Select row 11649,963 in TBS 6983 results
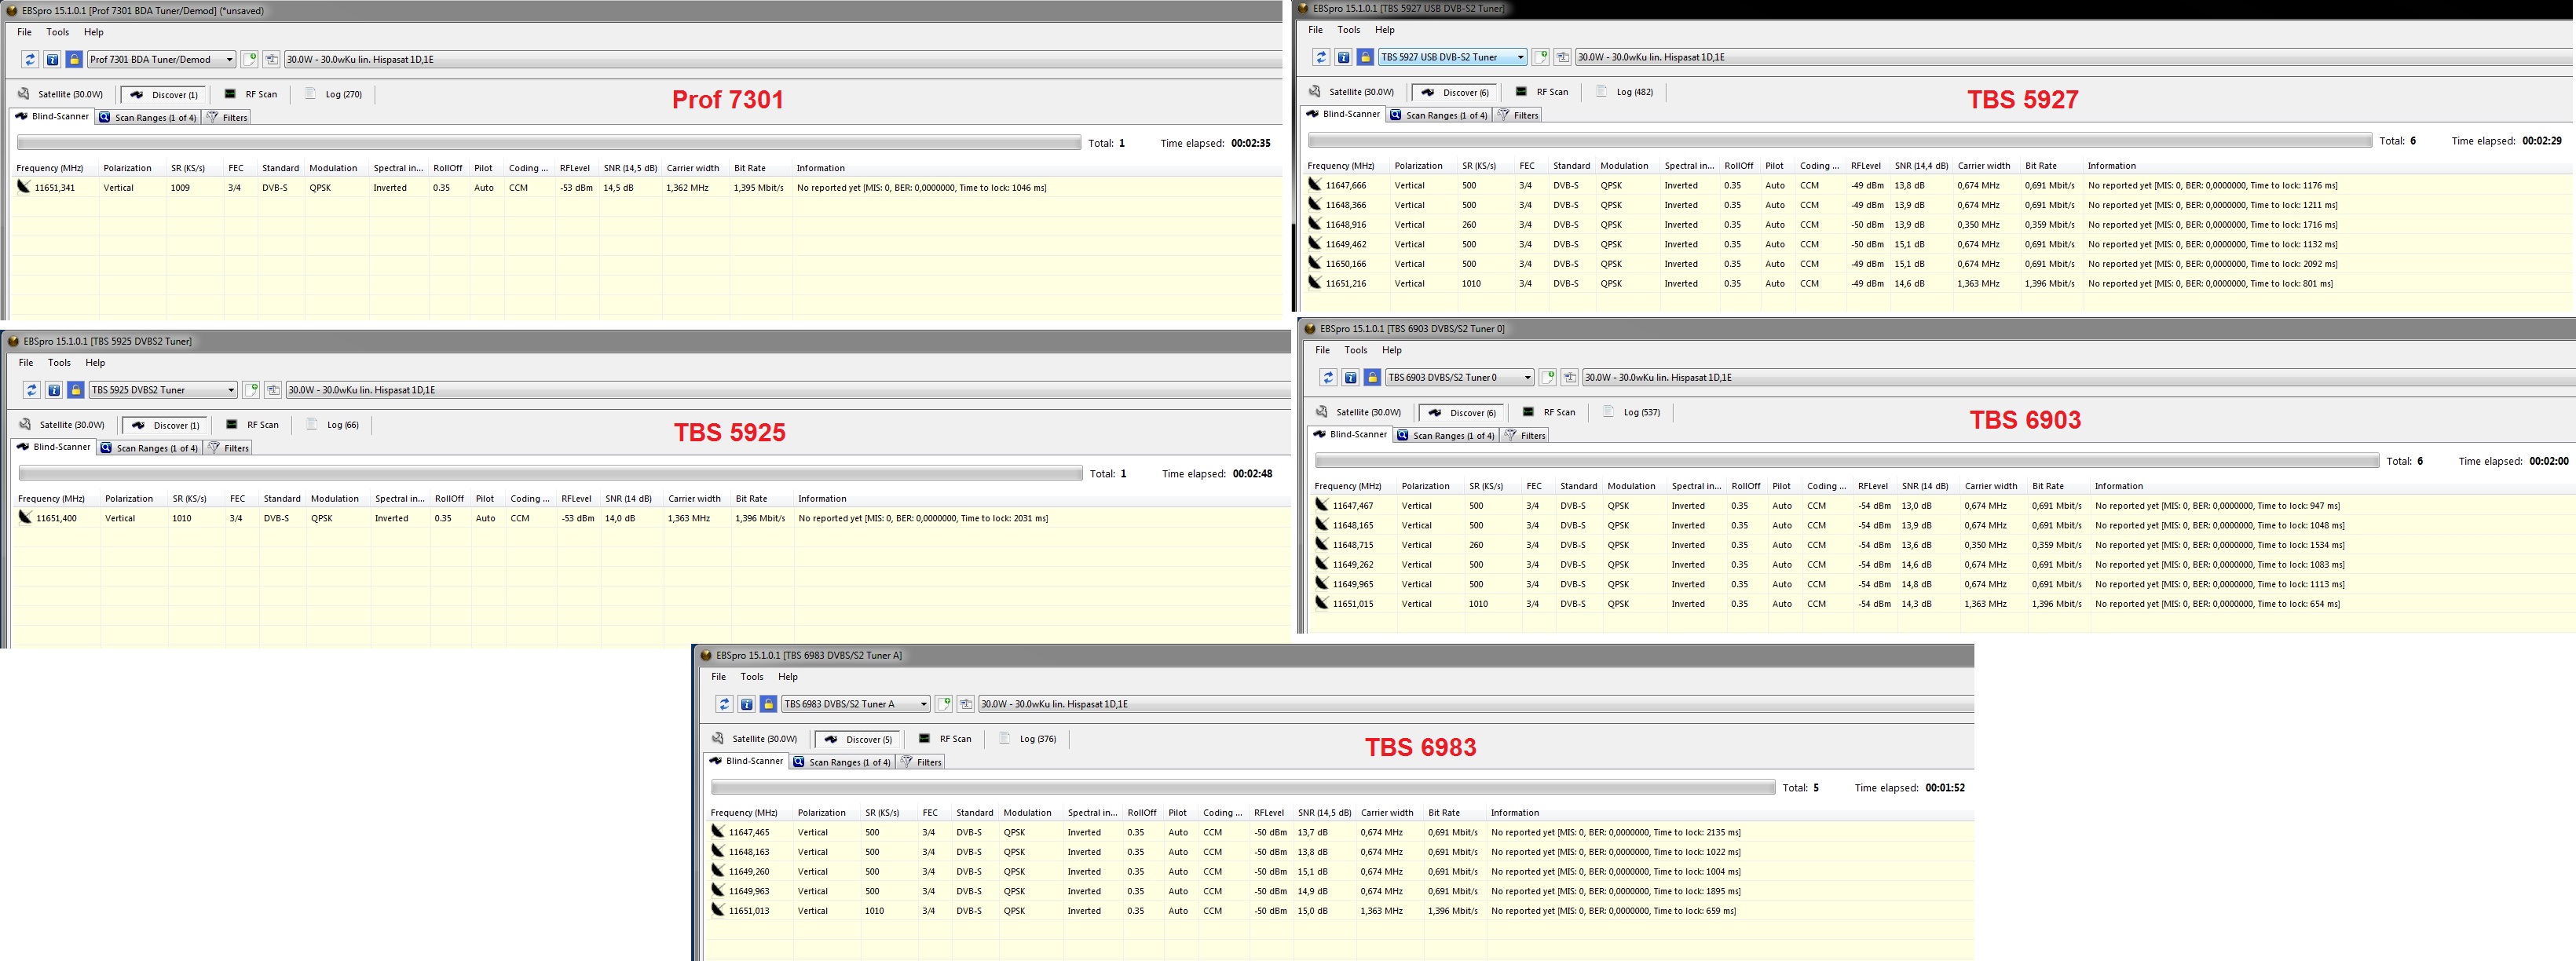 (1340, 891)
